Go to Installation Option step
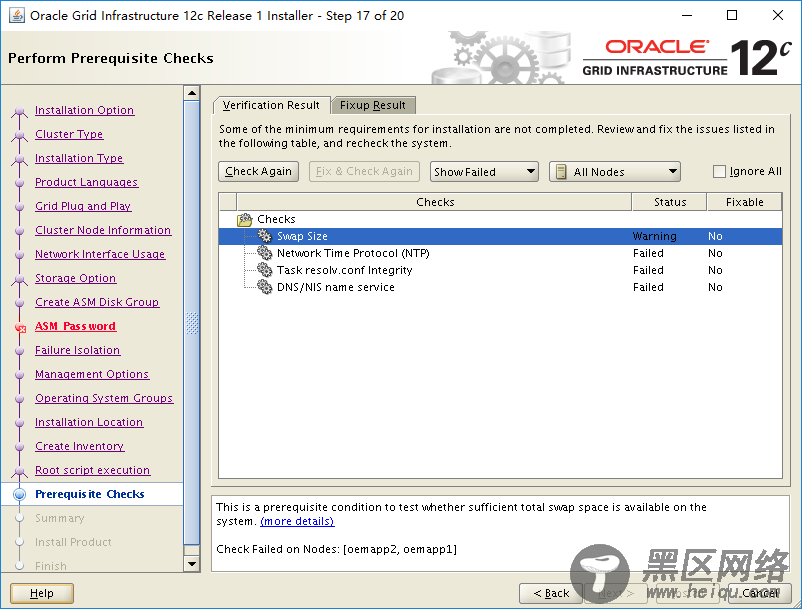This screenshot has height=609, width=802. [84, 110]
